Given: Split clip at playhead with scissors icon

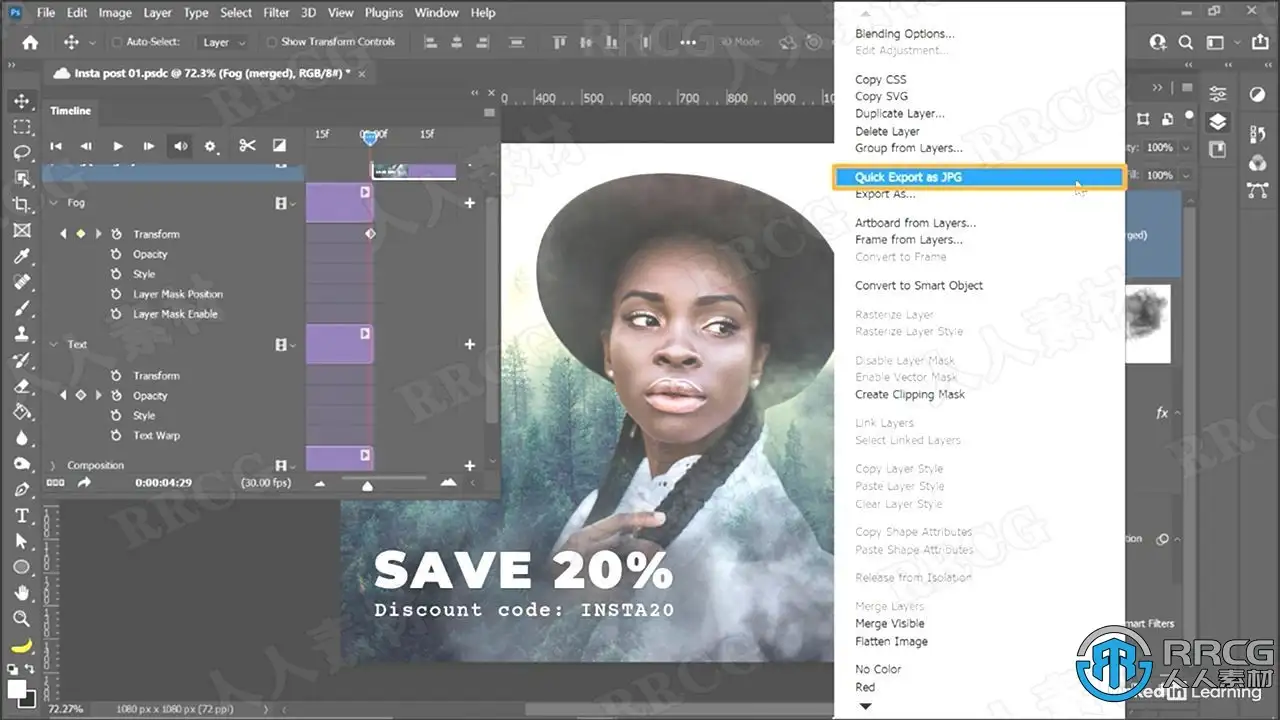Looking at the screenshot, I should 247,146.
